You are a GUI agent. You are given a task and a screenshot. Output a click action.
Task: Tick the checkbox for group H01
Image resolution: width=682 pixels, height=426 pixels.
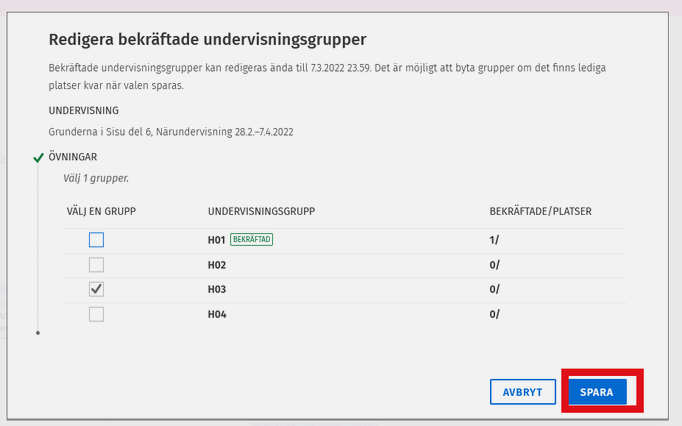[96, 240]
